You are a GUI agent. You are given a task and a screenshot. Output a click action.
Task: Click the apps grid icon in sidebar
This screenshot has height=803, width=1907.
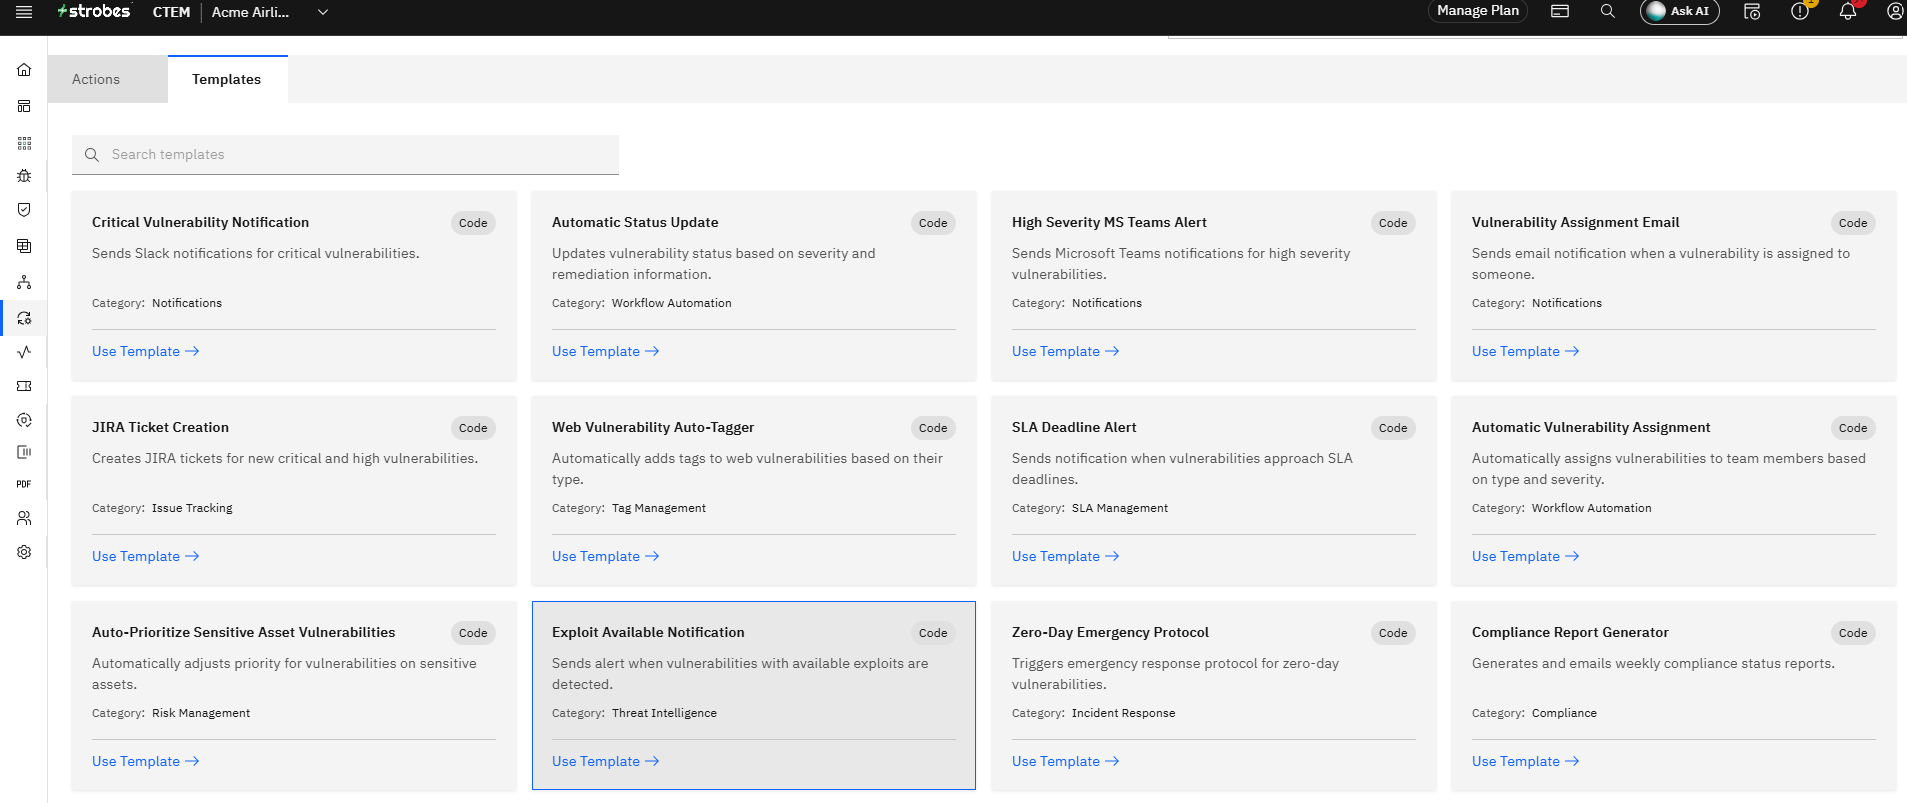click(x=24, y=143)
